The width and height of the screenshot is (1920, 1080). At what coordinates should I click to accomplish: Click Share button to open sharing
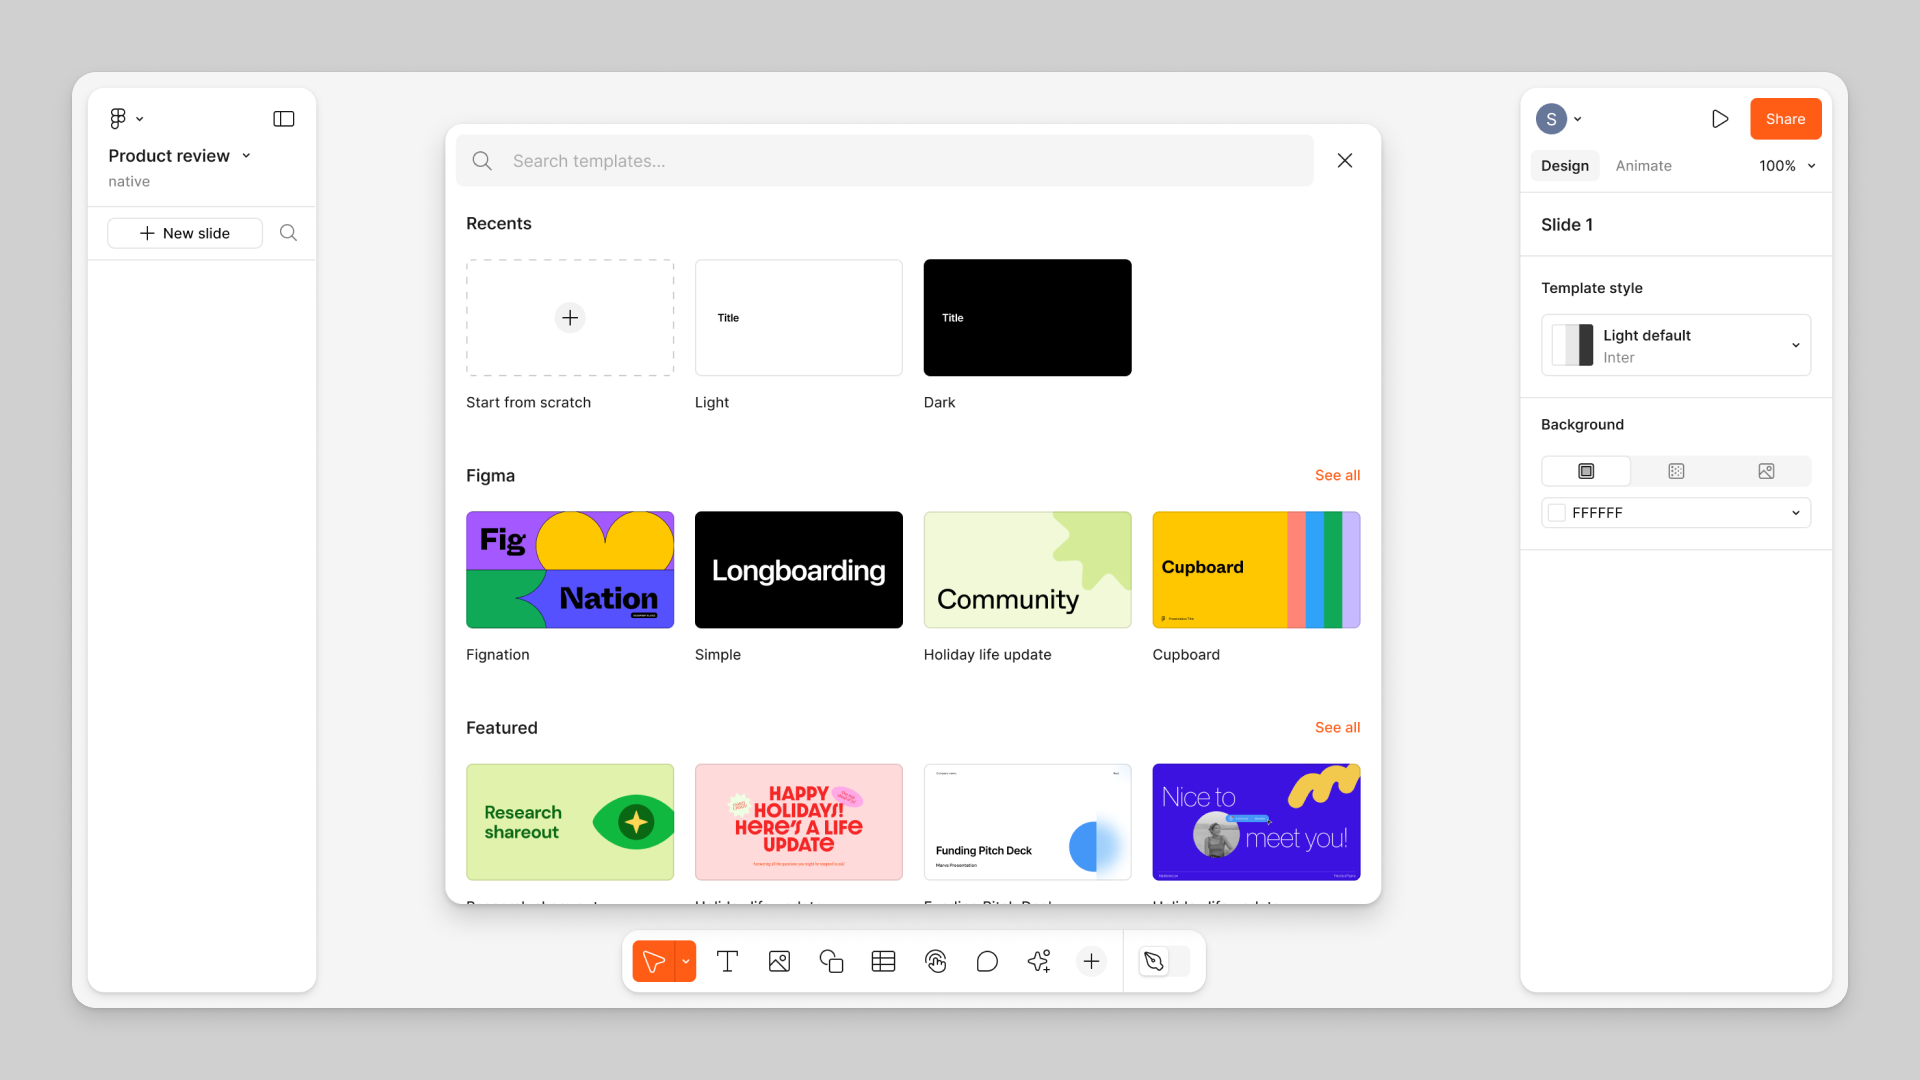(1784, 119)
